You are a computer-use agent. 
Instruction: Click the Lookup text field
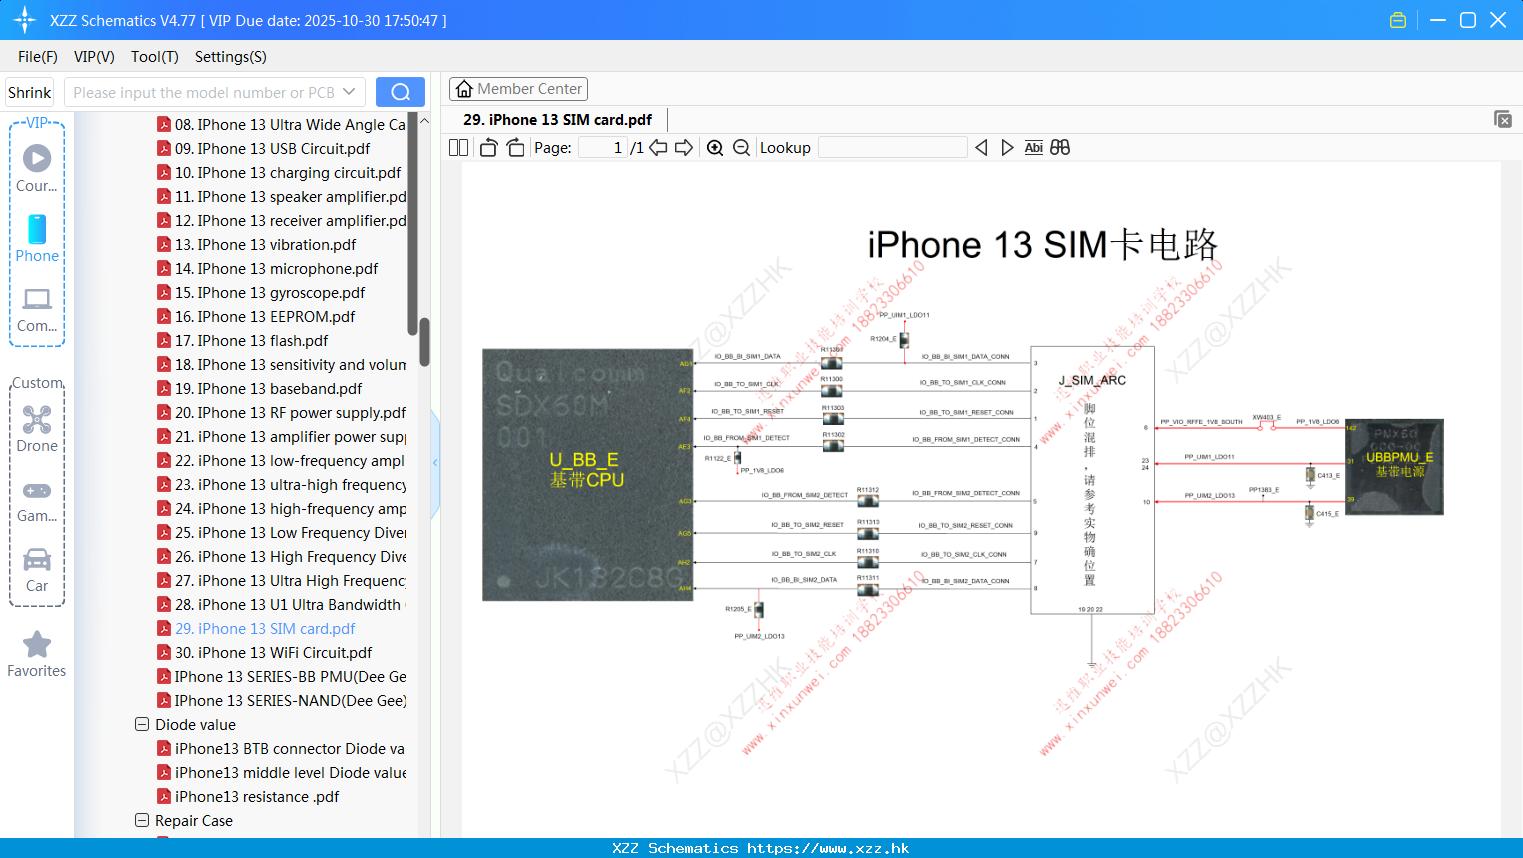click(893, 148)
